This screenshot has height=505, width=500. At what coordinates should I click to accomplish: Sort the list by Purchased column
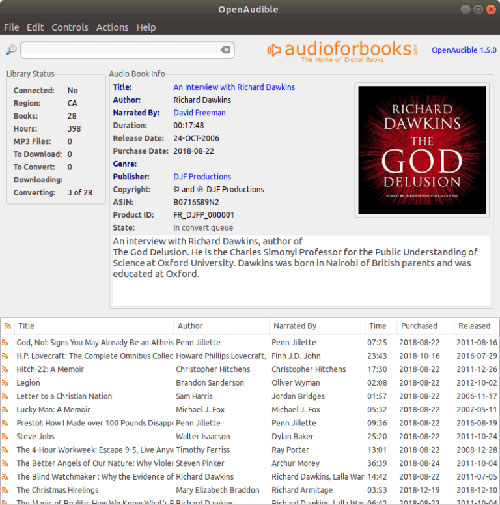click(x=425, y=326)
